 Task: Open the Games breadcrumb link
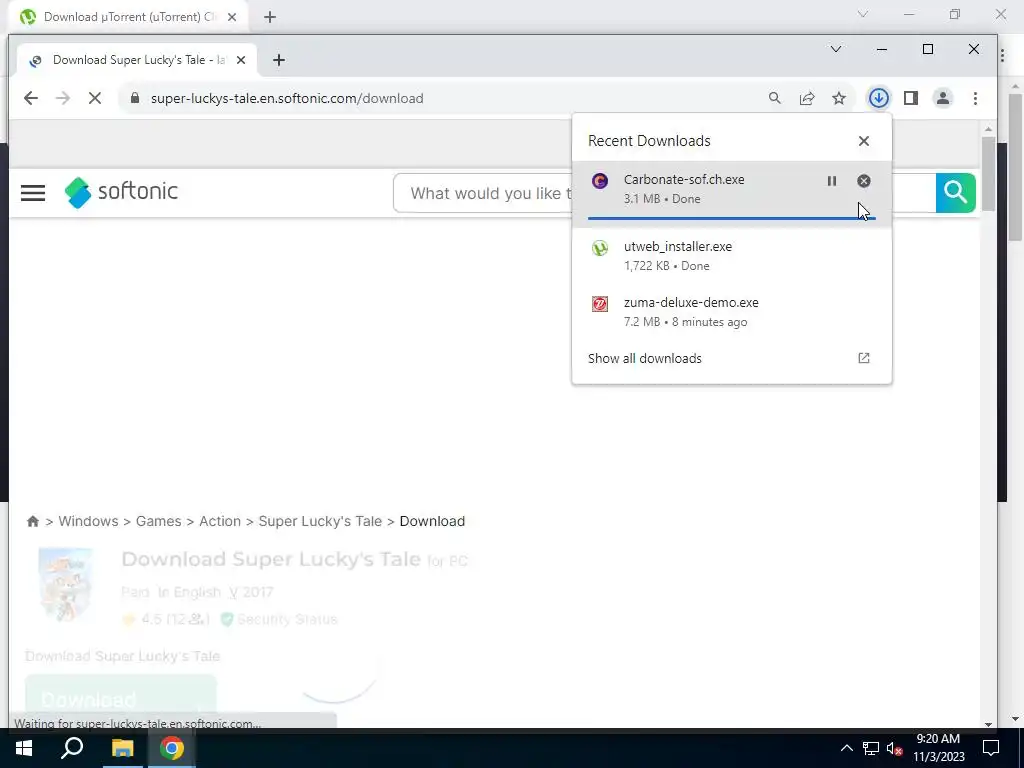coord(159,521)
